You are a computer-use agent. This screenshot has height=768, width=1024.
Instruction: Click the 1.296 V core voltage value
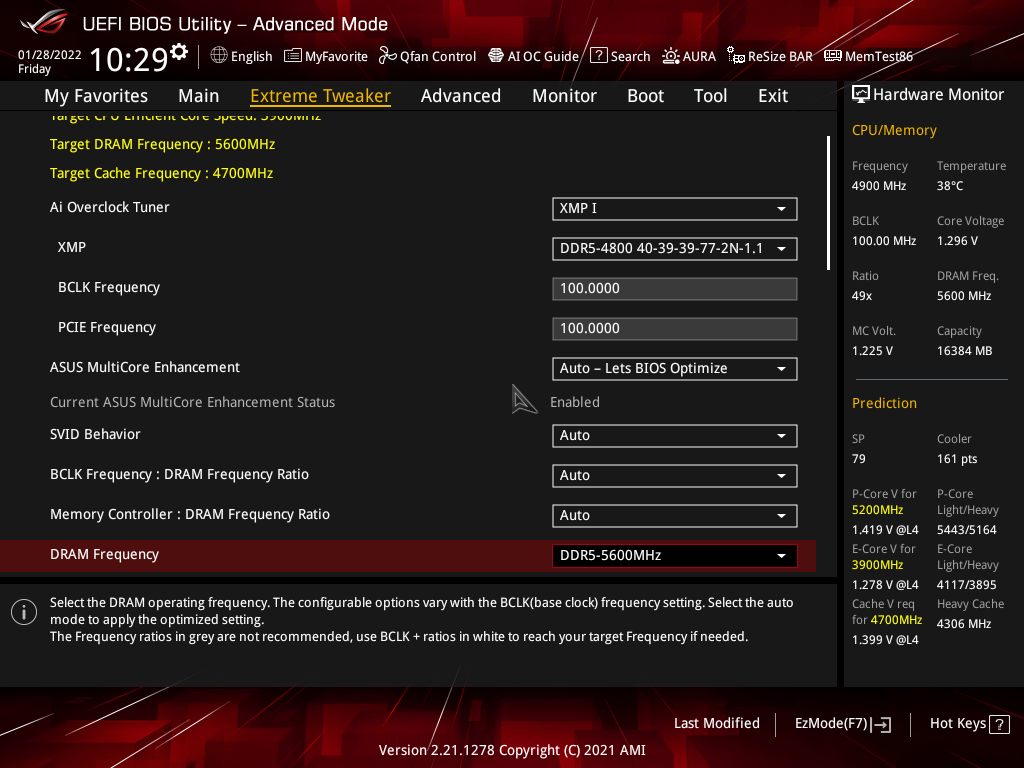[957, 241]
